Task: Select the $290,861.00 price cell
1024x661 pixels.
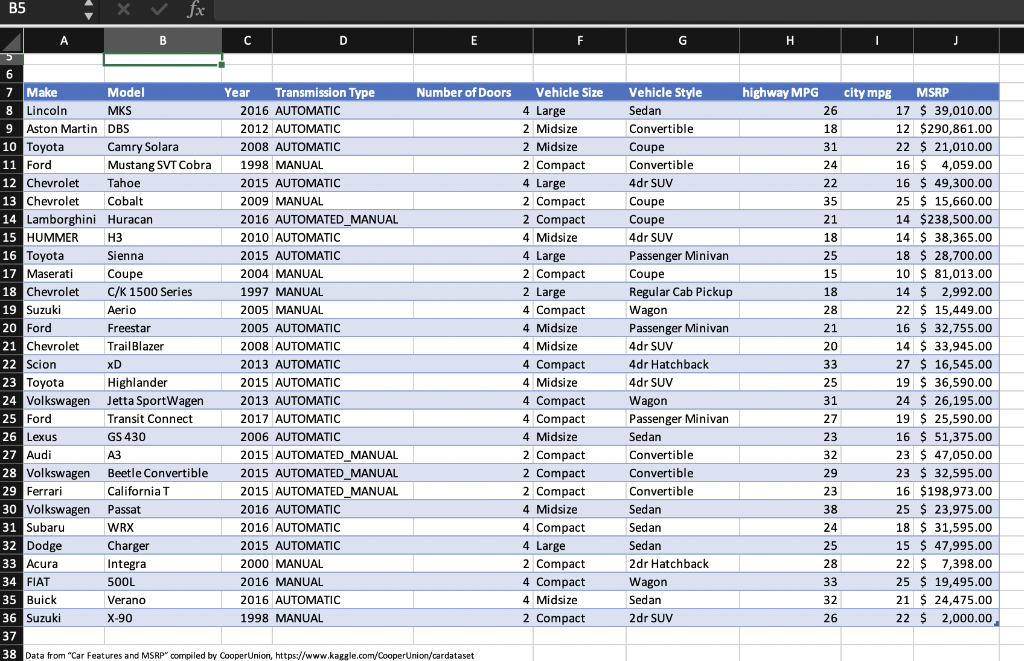Action: coord(955,128)
